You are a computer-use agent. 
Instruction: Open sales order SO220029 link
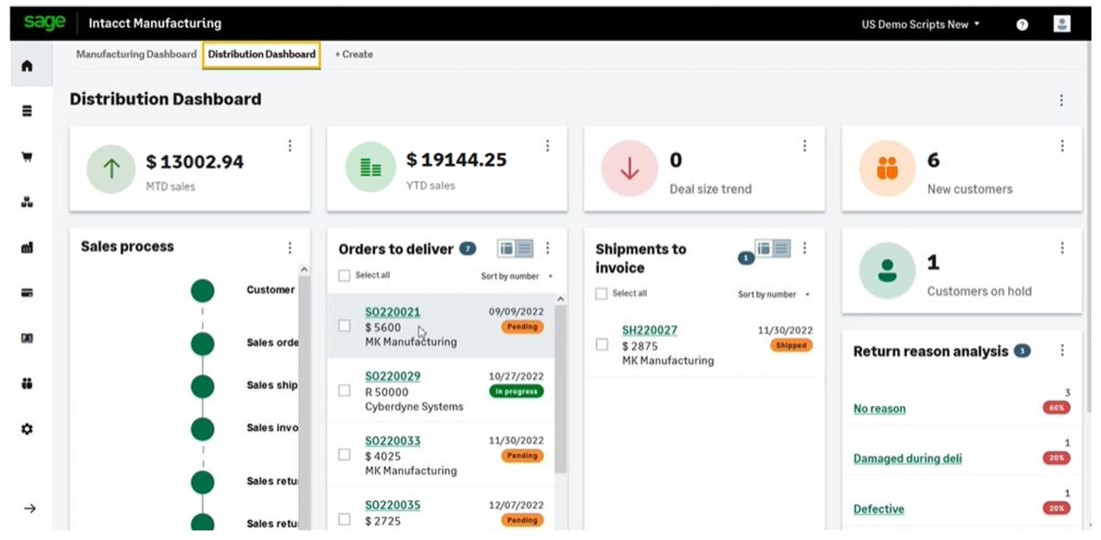pyautogui.click(x=393, y=376)
